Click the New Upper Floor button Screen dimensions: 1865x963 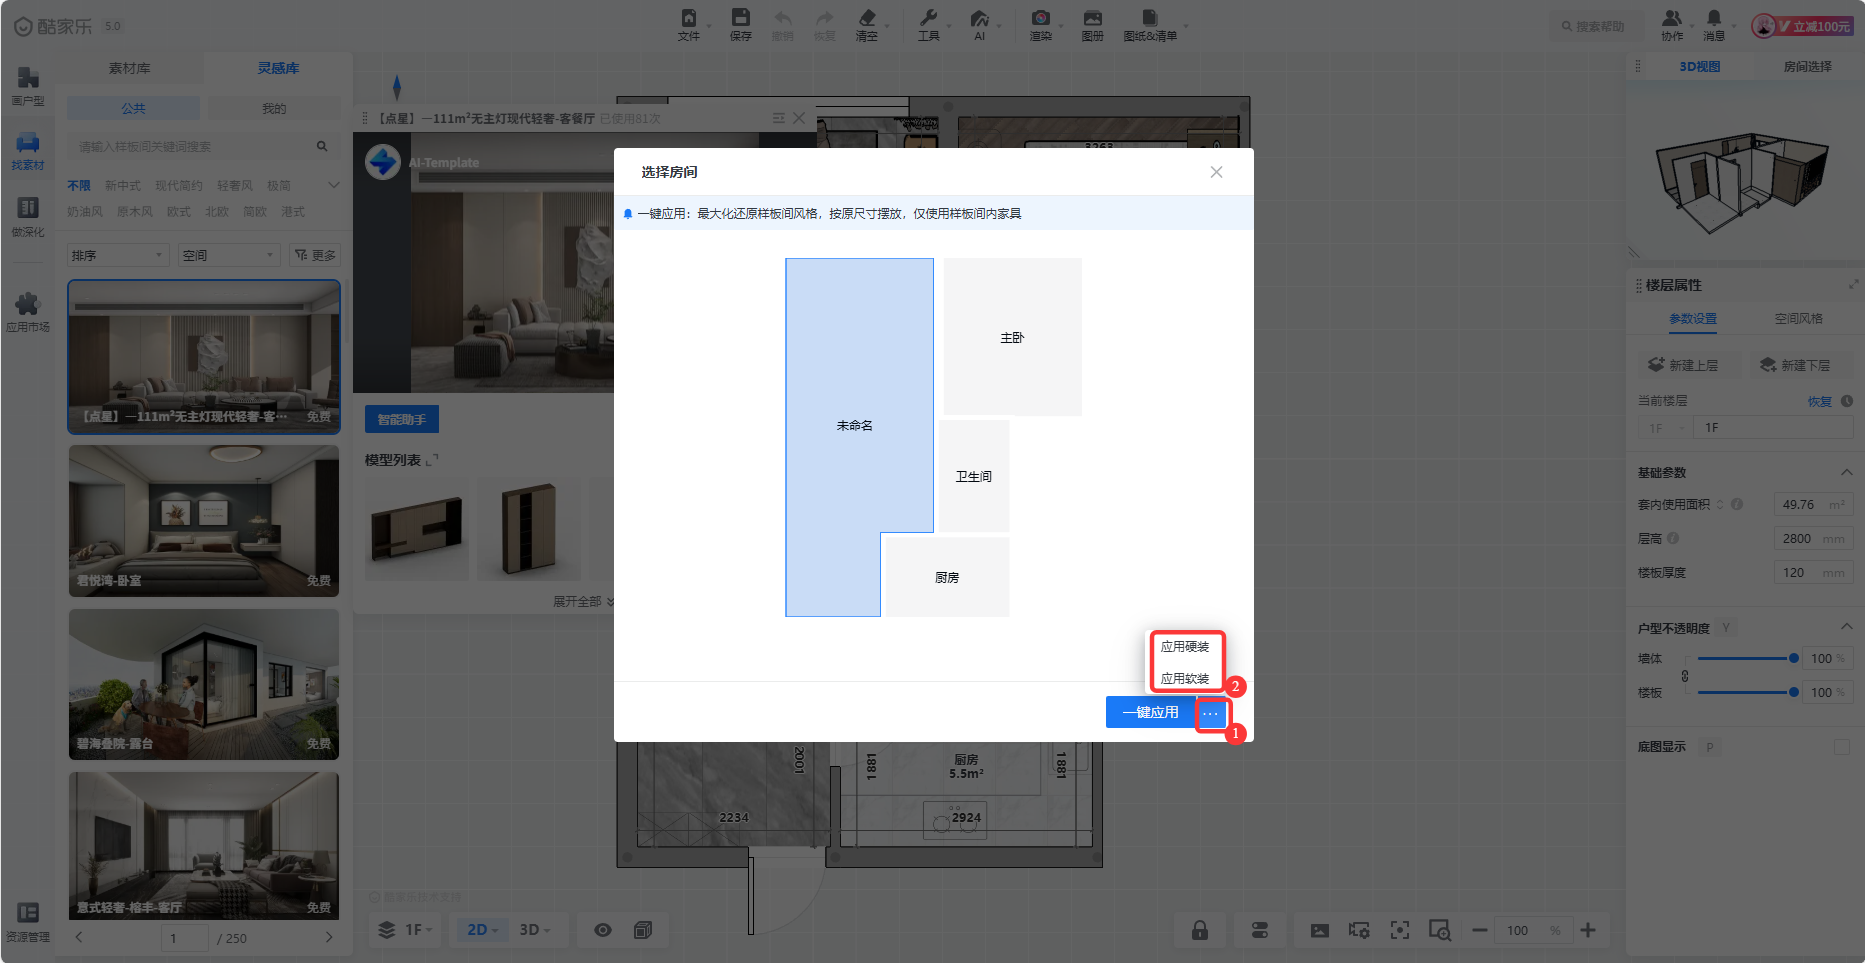pos(1684,365)
